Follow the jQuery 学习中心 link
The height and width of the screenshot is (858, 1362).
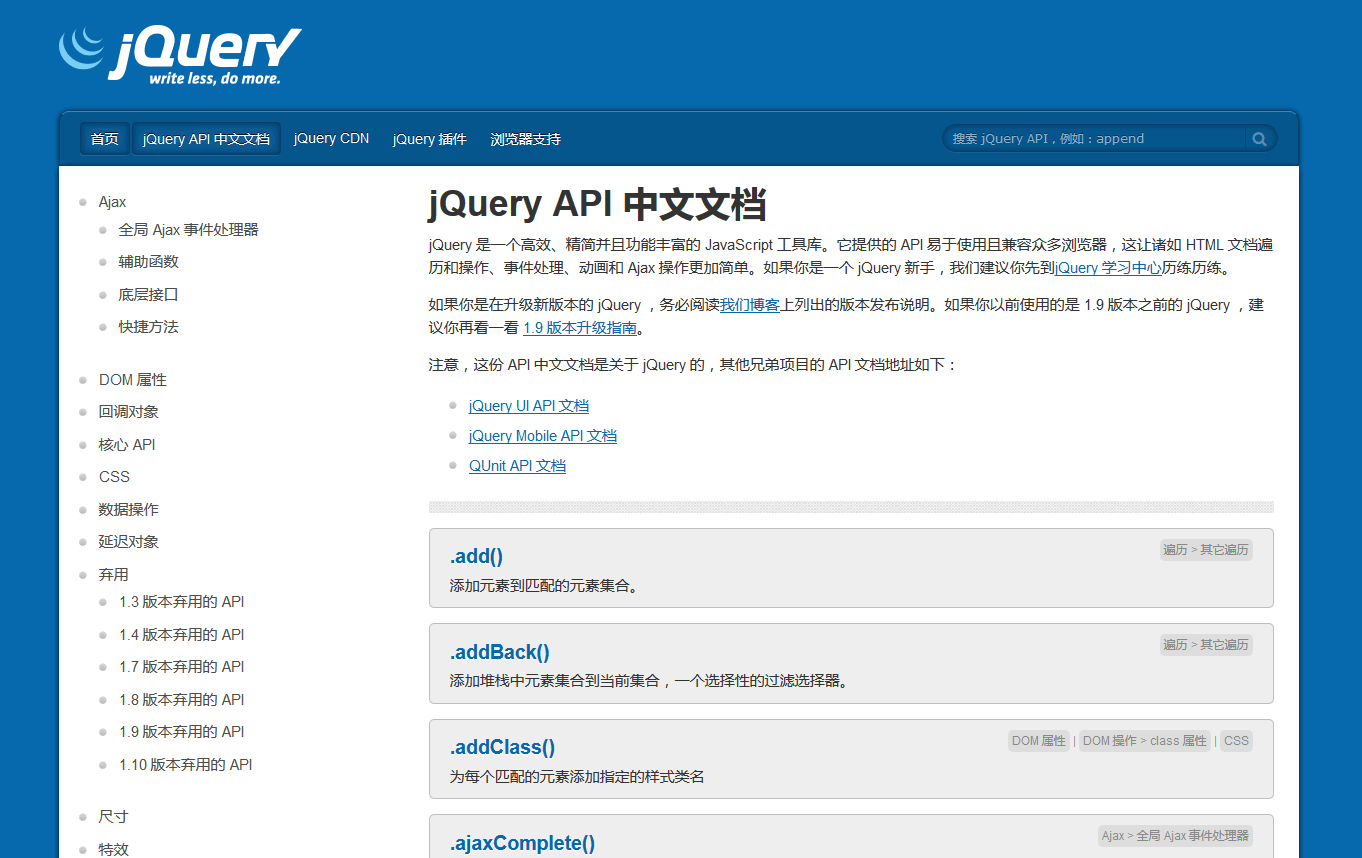pyautogui.click(x=1108, y=268)
